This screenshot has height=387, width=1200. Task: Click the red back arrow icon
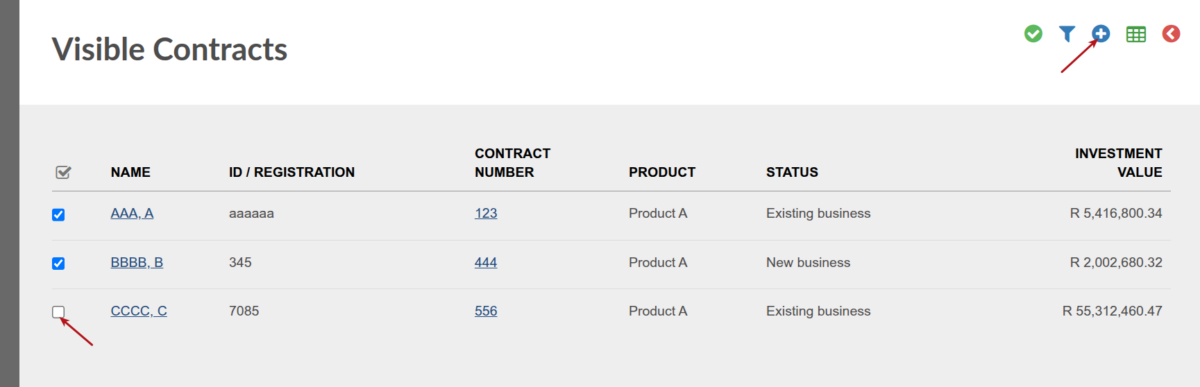click(1171, 34)
